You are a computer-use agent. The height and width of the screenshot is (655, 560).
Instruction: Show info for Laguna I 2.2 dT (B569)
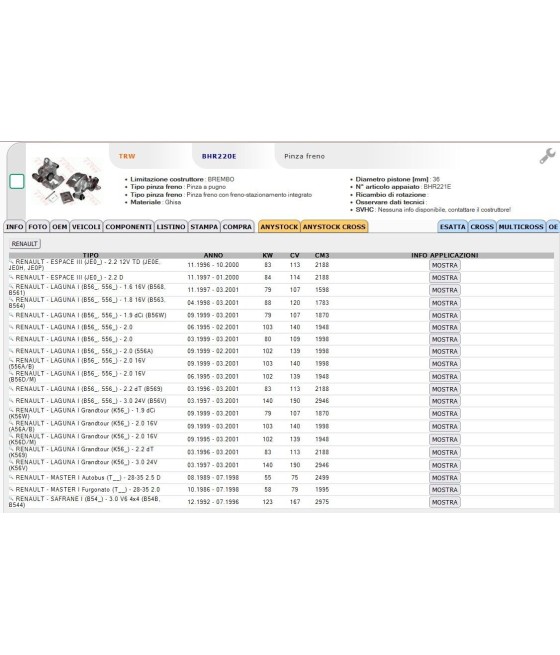(x=445, y=389)
